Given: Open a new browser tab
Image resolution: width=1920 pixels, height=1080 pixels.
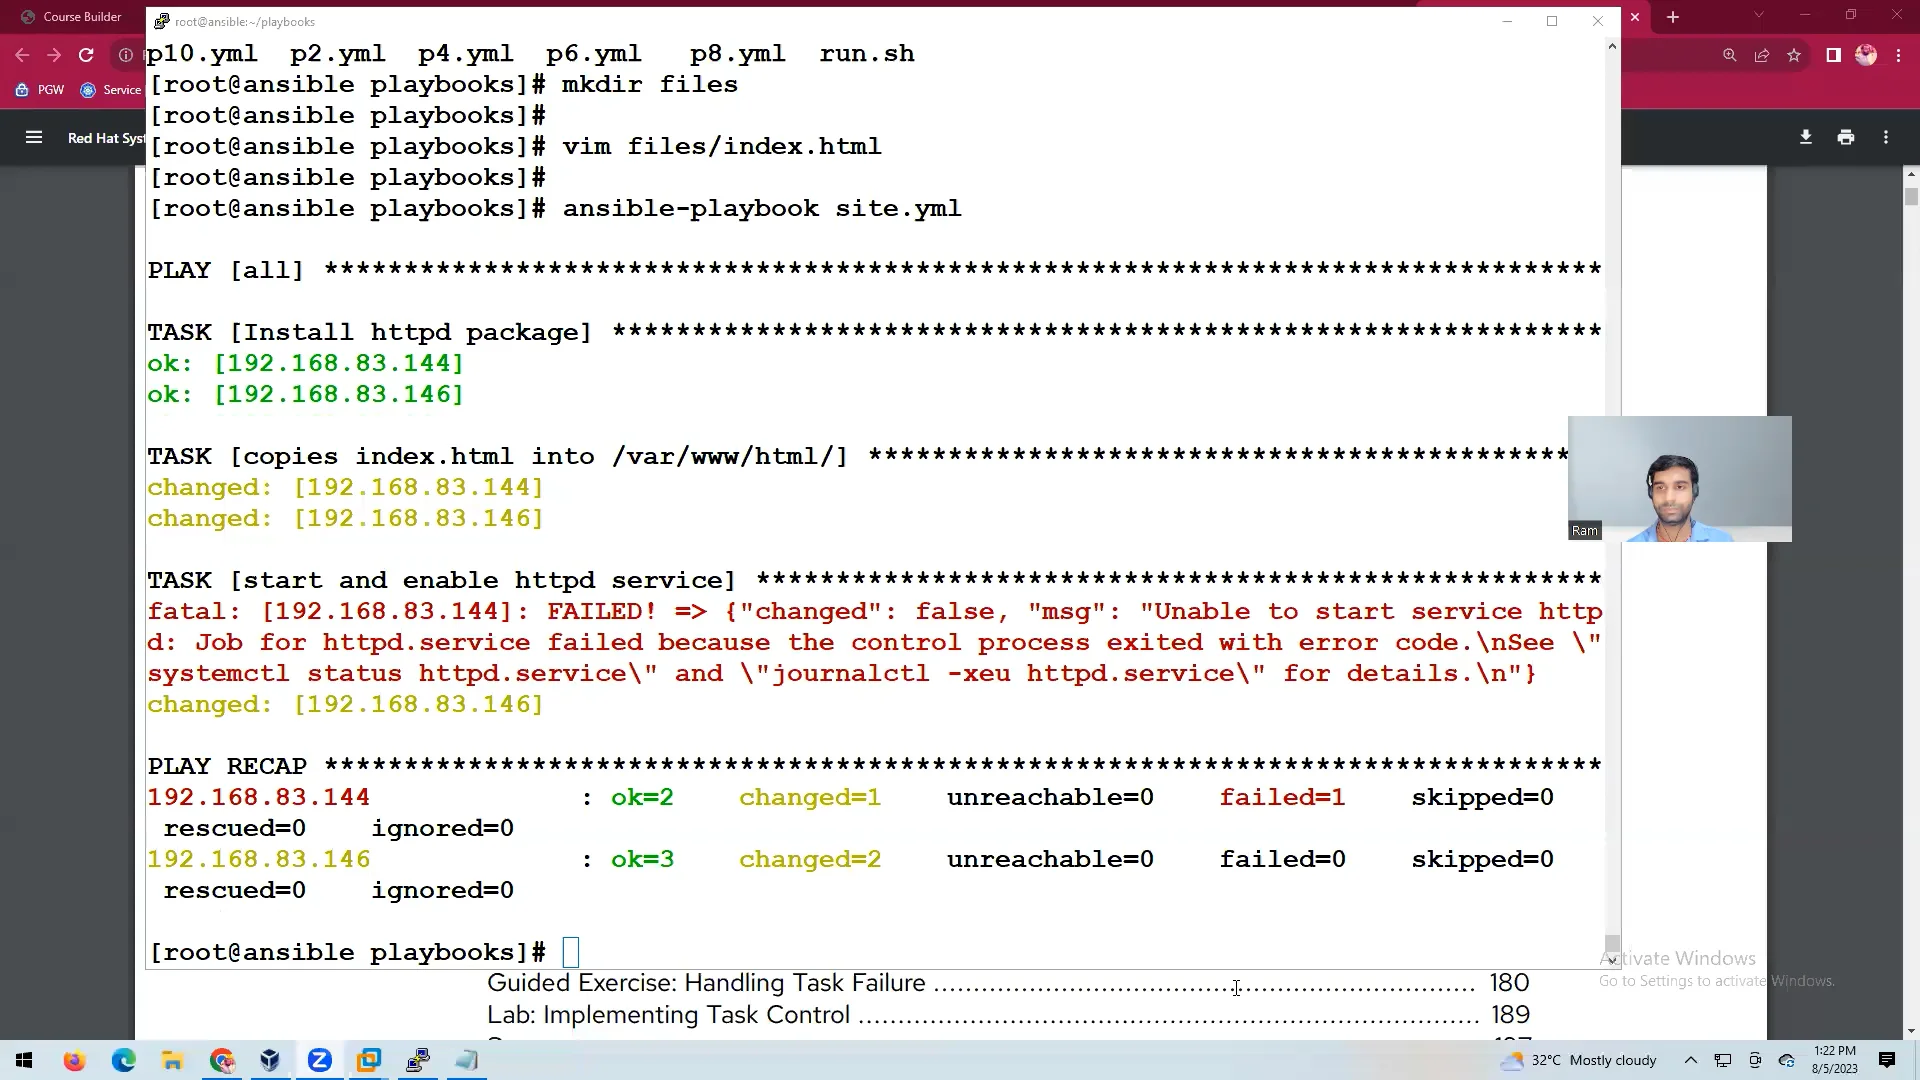Looking at the screenshot, I should pos(1672,17).
